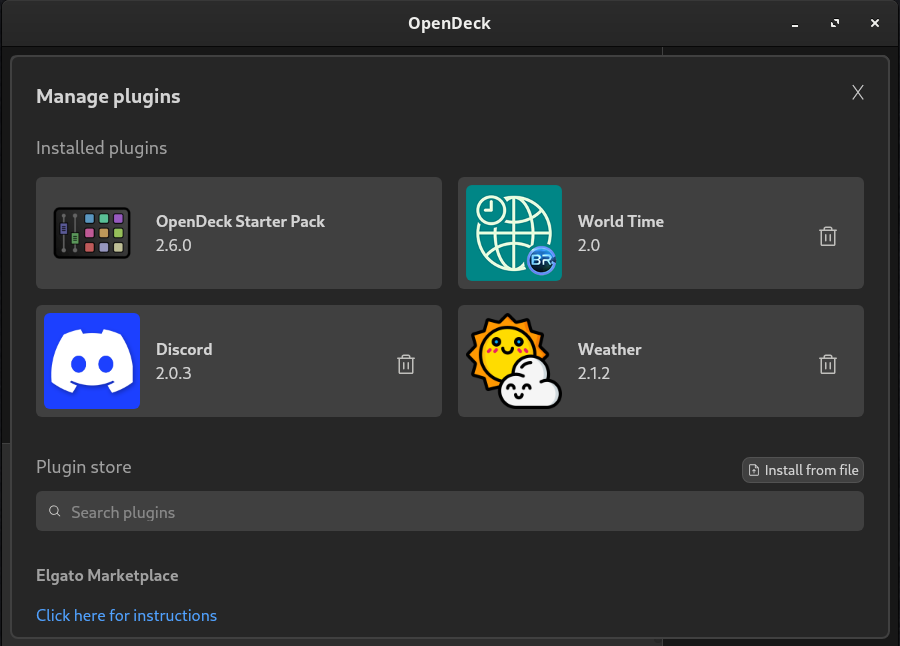This screenshot has width=900, height=646.
Task: Click the Weather sun and cloud icon
Action: [514, 361]
